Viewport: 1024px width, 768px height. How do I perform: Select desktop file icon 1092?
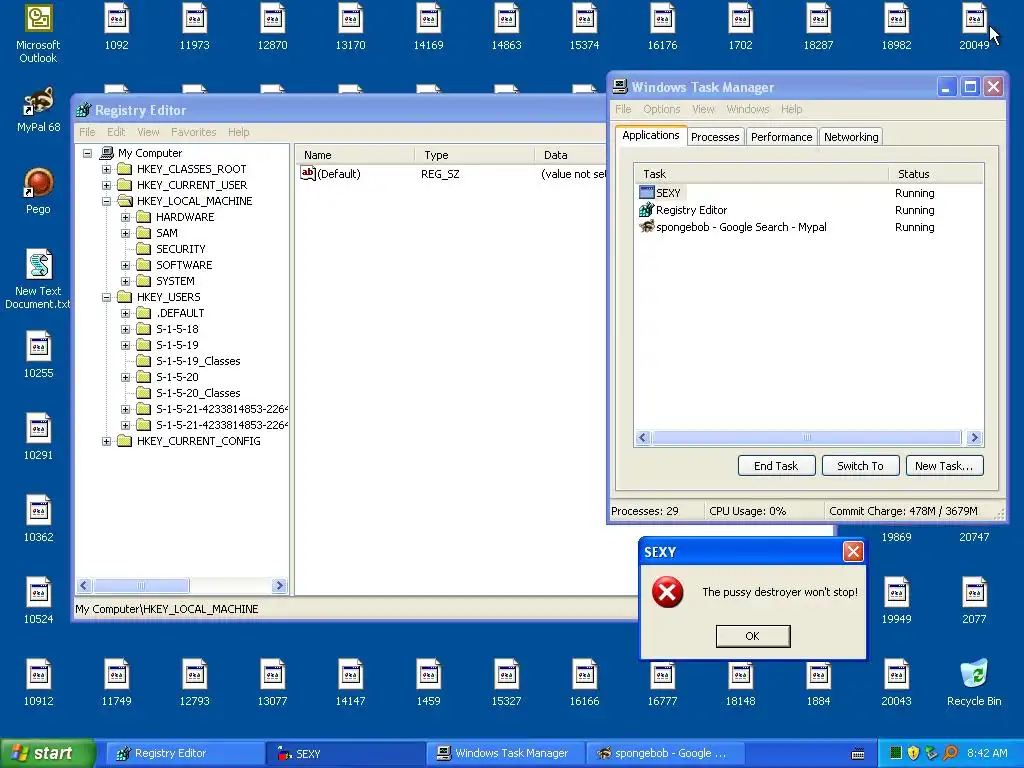116,27
